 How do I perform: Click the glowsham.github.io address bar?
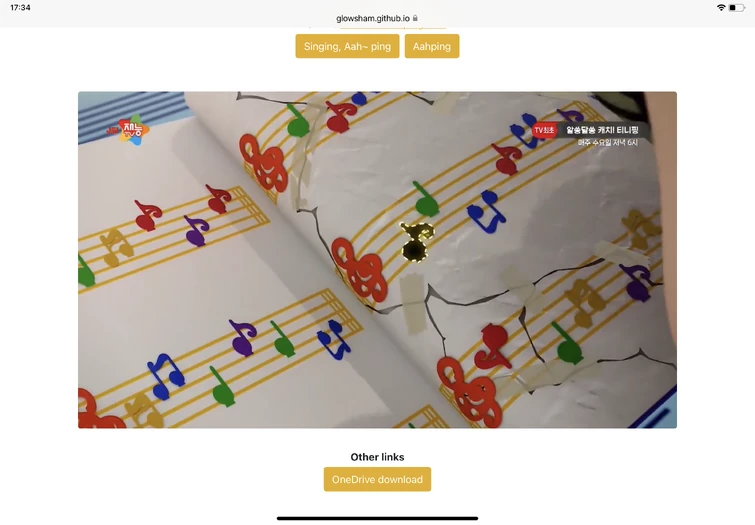point(377,18)
